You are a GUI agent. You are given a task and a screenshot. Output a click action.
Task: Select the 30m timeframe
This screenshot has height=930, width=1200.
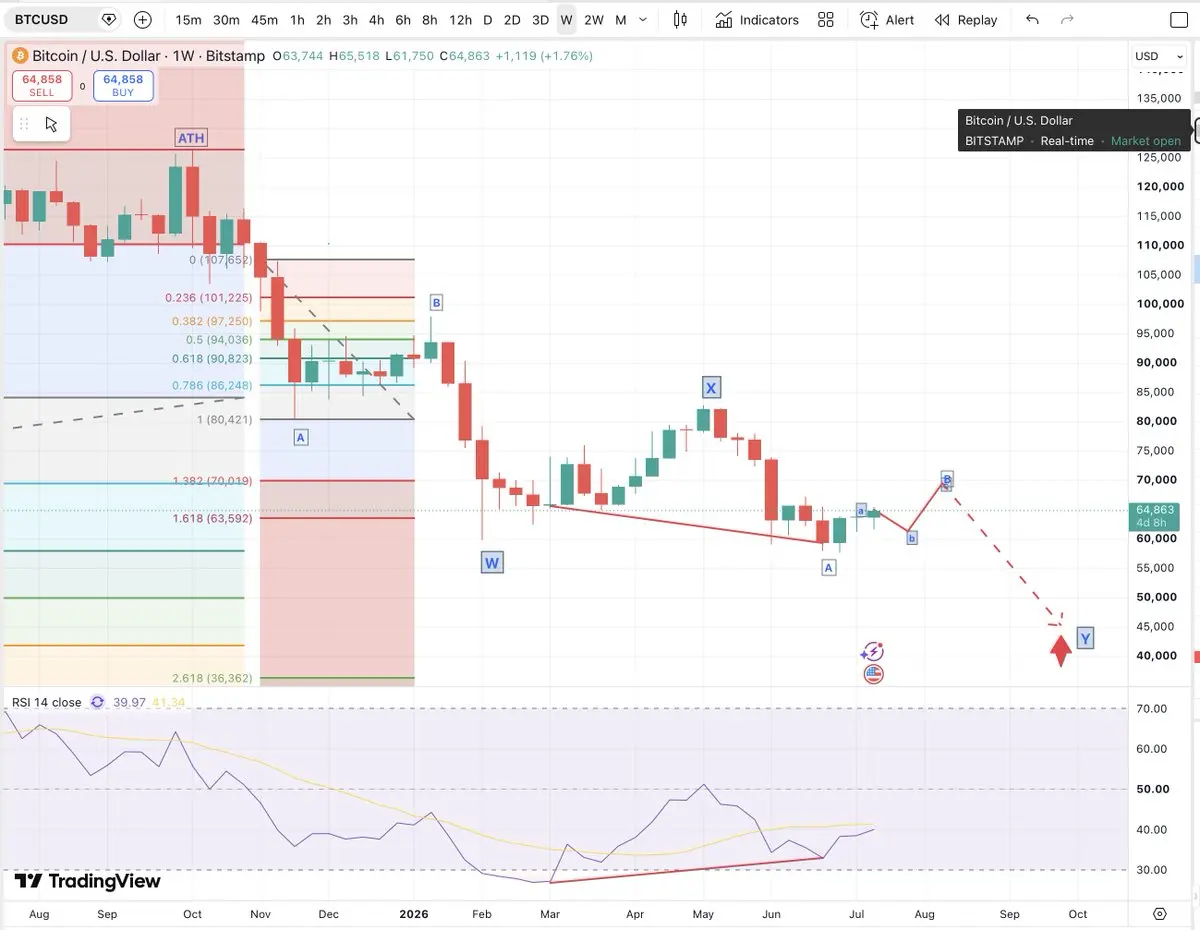[226, 20]
